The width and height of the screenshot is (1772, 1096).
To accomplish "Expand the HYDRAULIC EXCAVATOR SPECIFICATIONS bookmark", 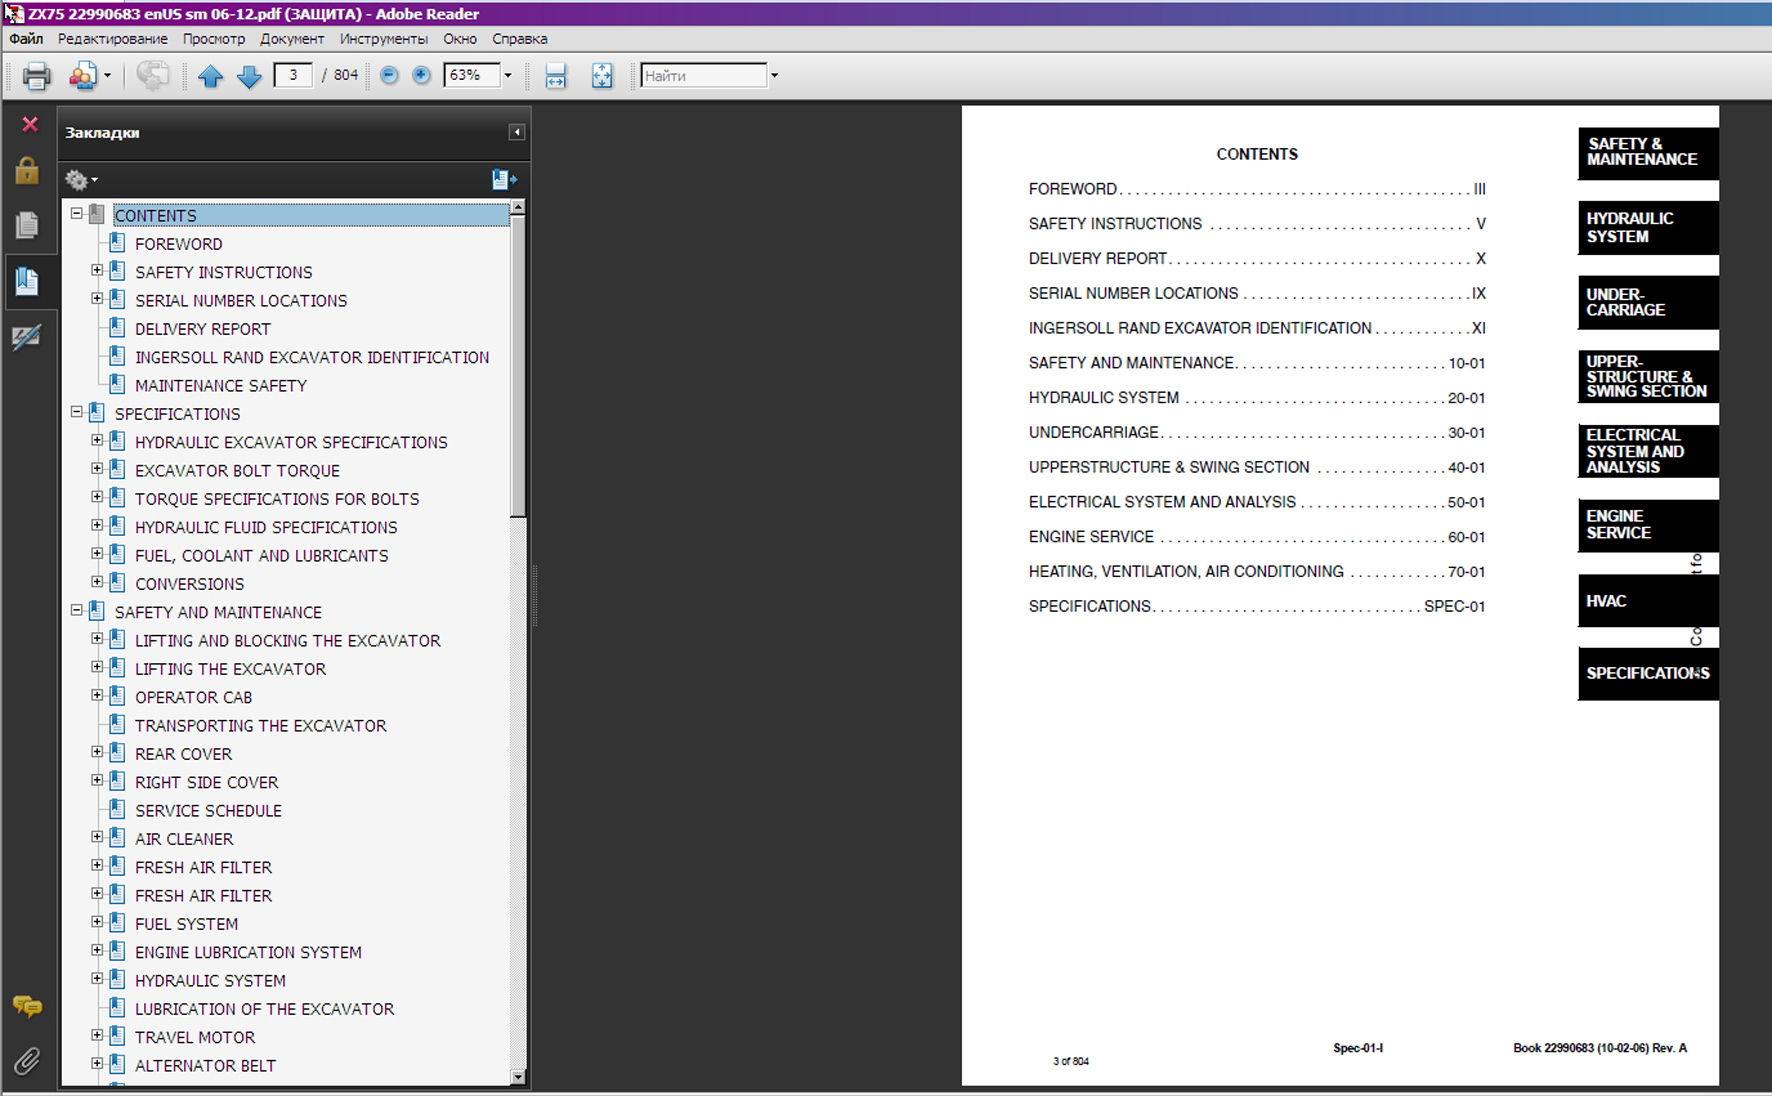I will [x=97, y=441].
